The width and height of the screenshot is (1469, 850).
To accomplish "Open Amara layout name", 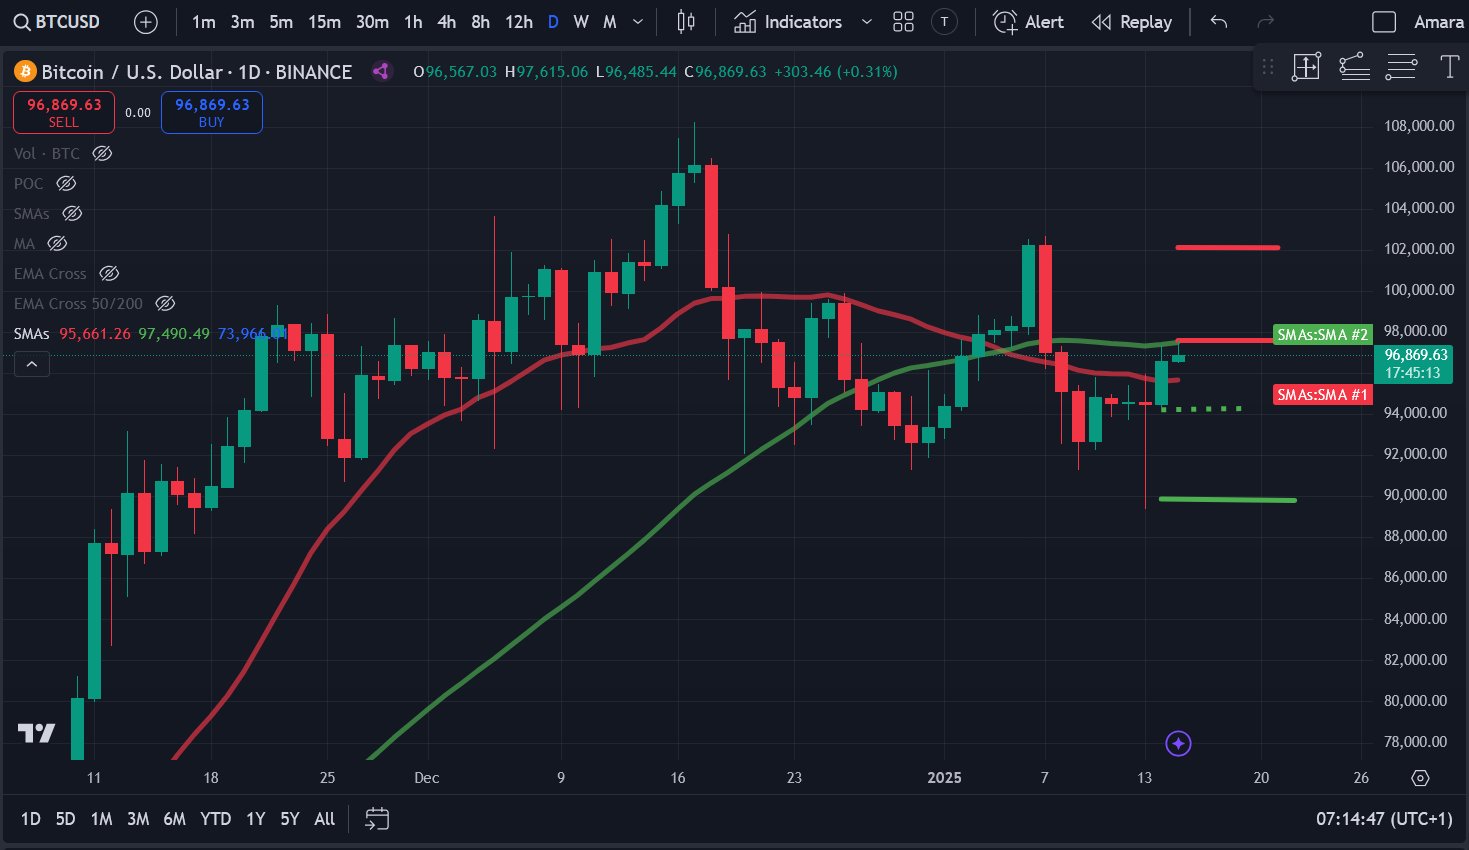I will coord(1438,22).
